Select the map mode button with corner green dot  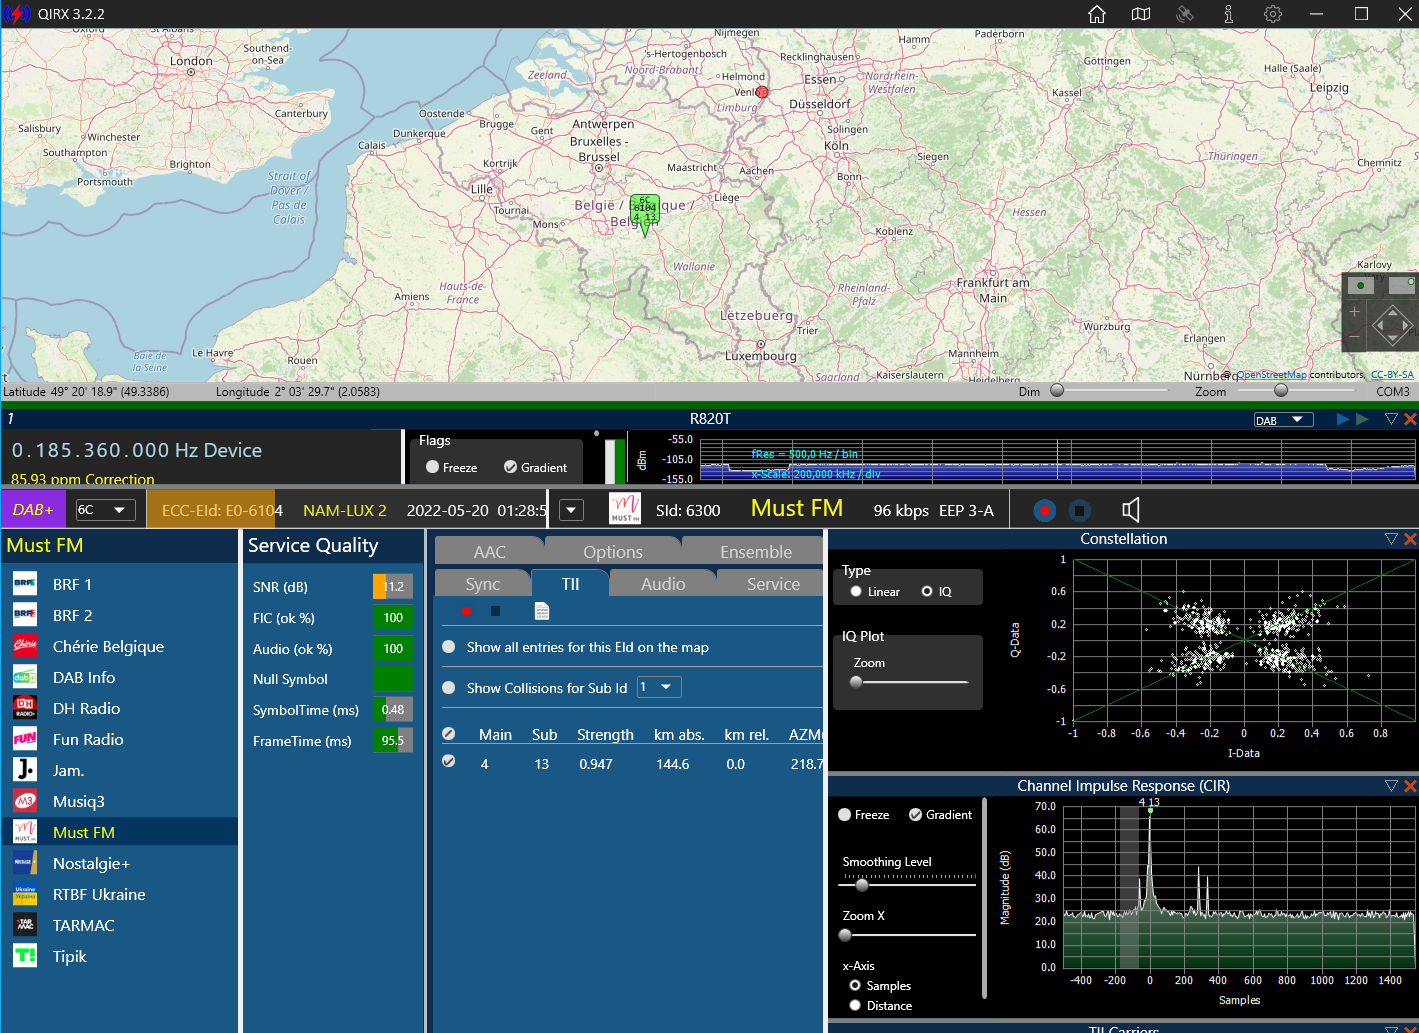point(1402,285)
